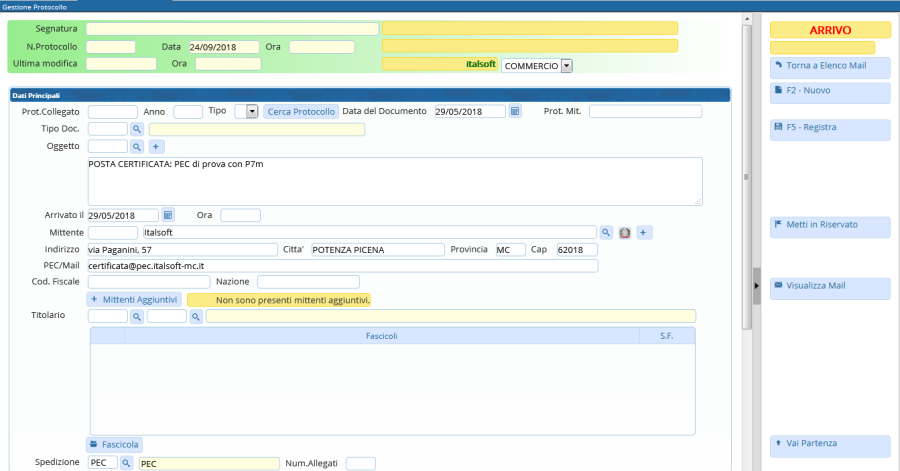
Task: Open the COMMERCIO dropdown selector
Action: [x=566, y=65]
